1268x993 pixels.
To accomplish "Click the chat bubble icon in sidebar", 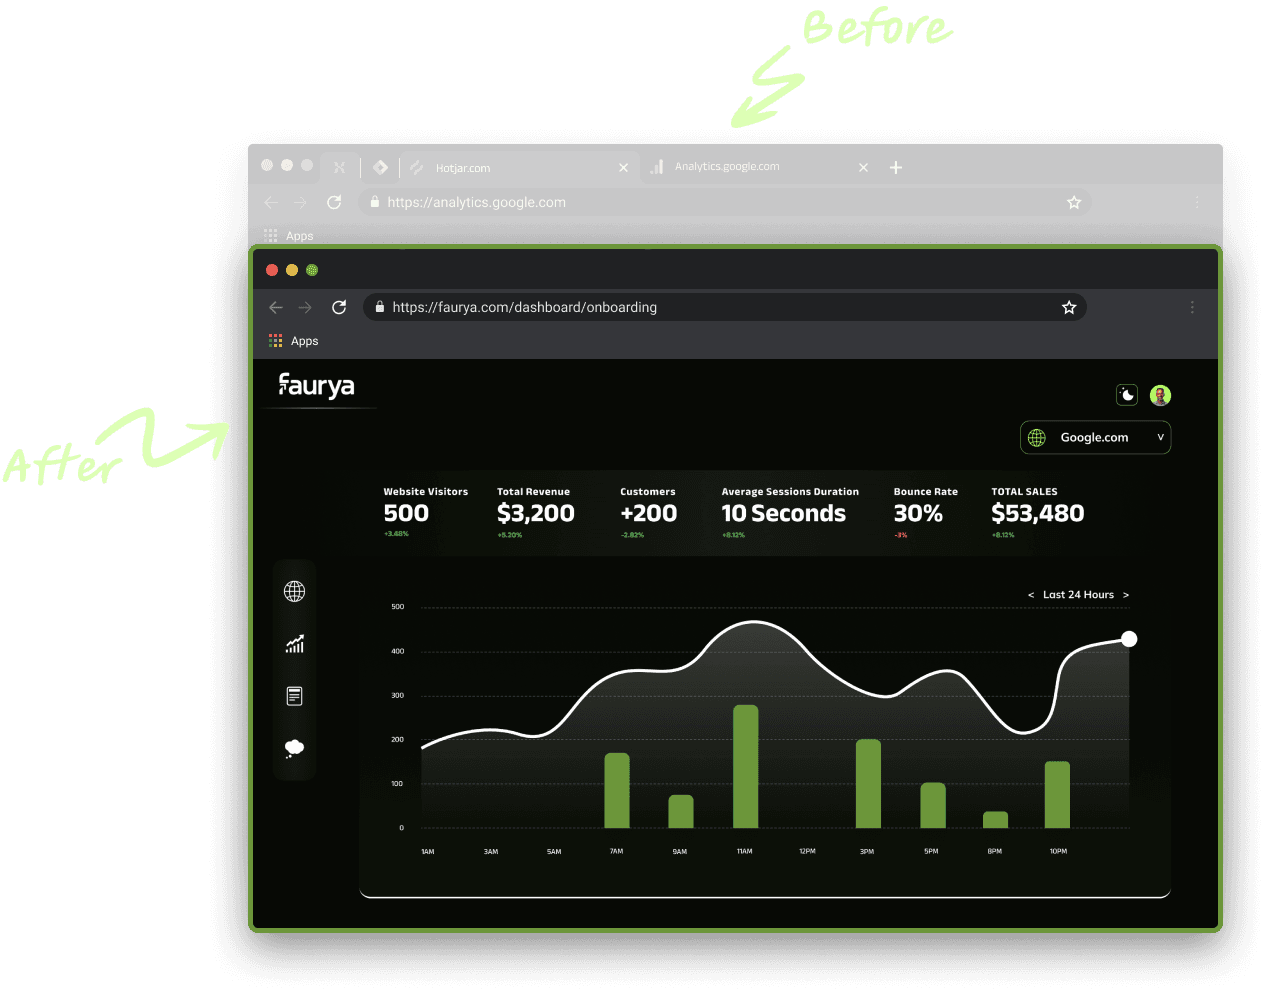I will point(294,748).
